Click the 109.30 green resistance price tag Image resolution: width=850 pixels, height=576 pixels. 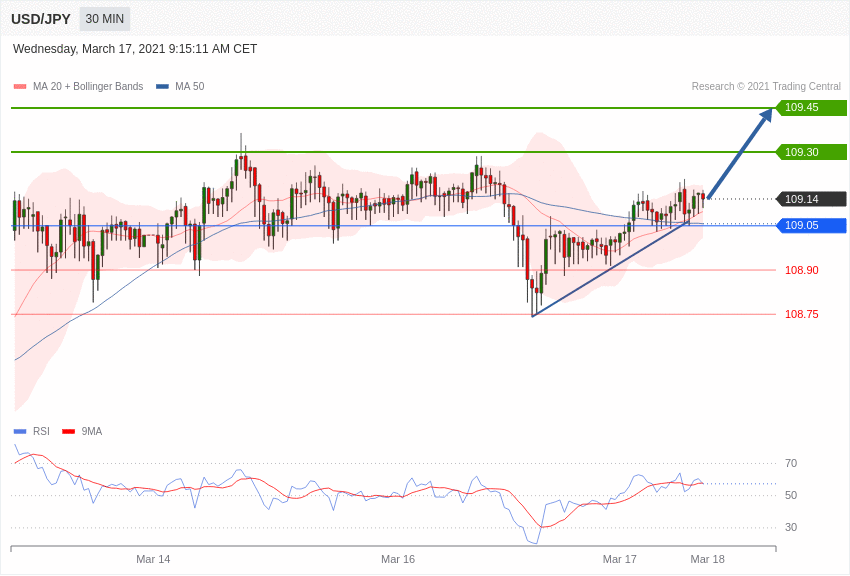click(x=812, y=152)
